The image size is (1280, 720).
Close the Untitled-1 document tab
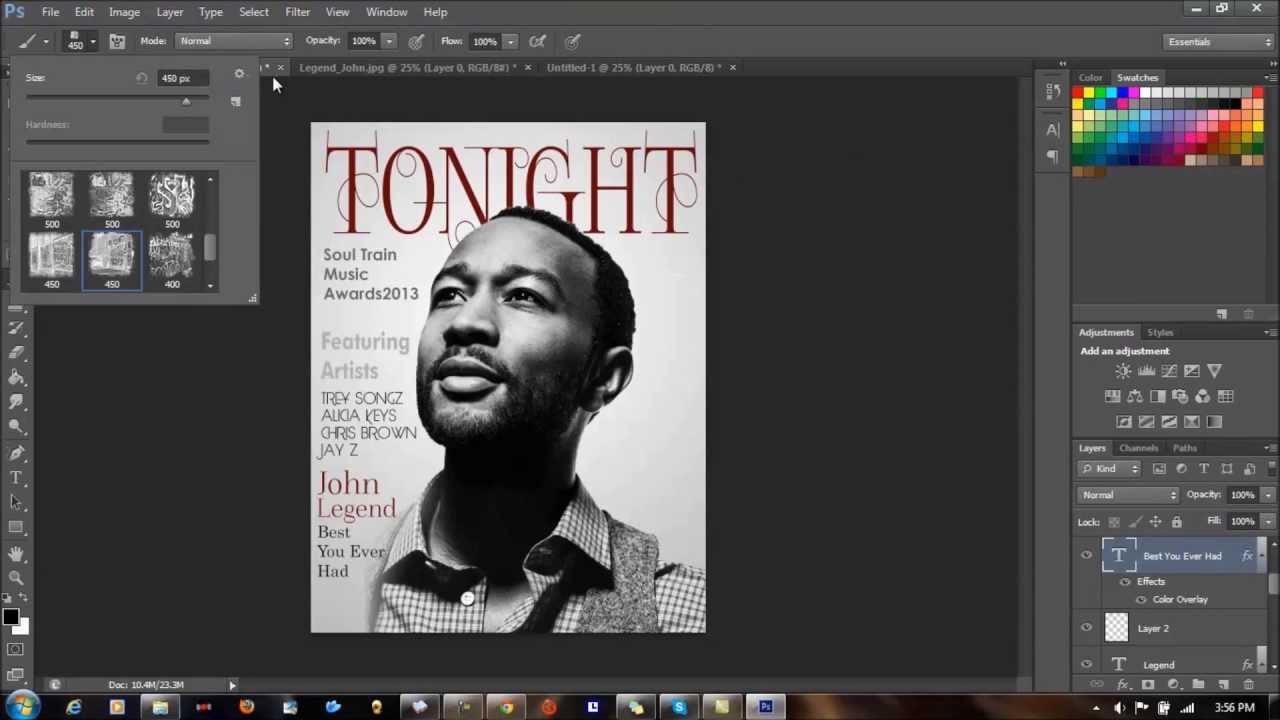[x=733, y=68]
